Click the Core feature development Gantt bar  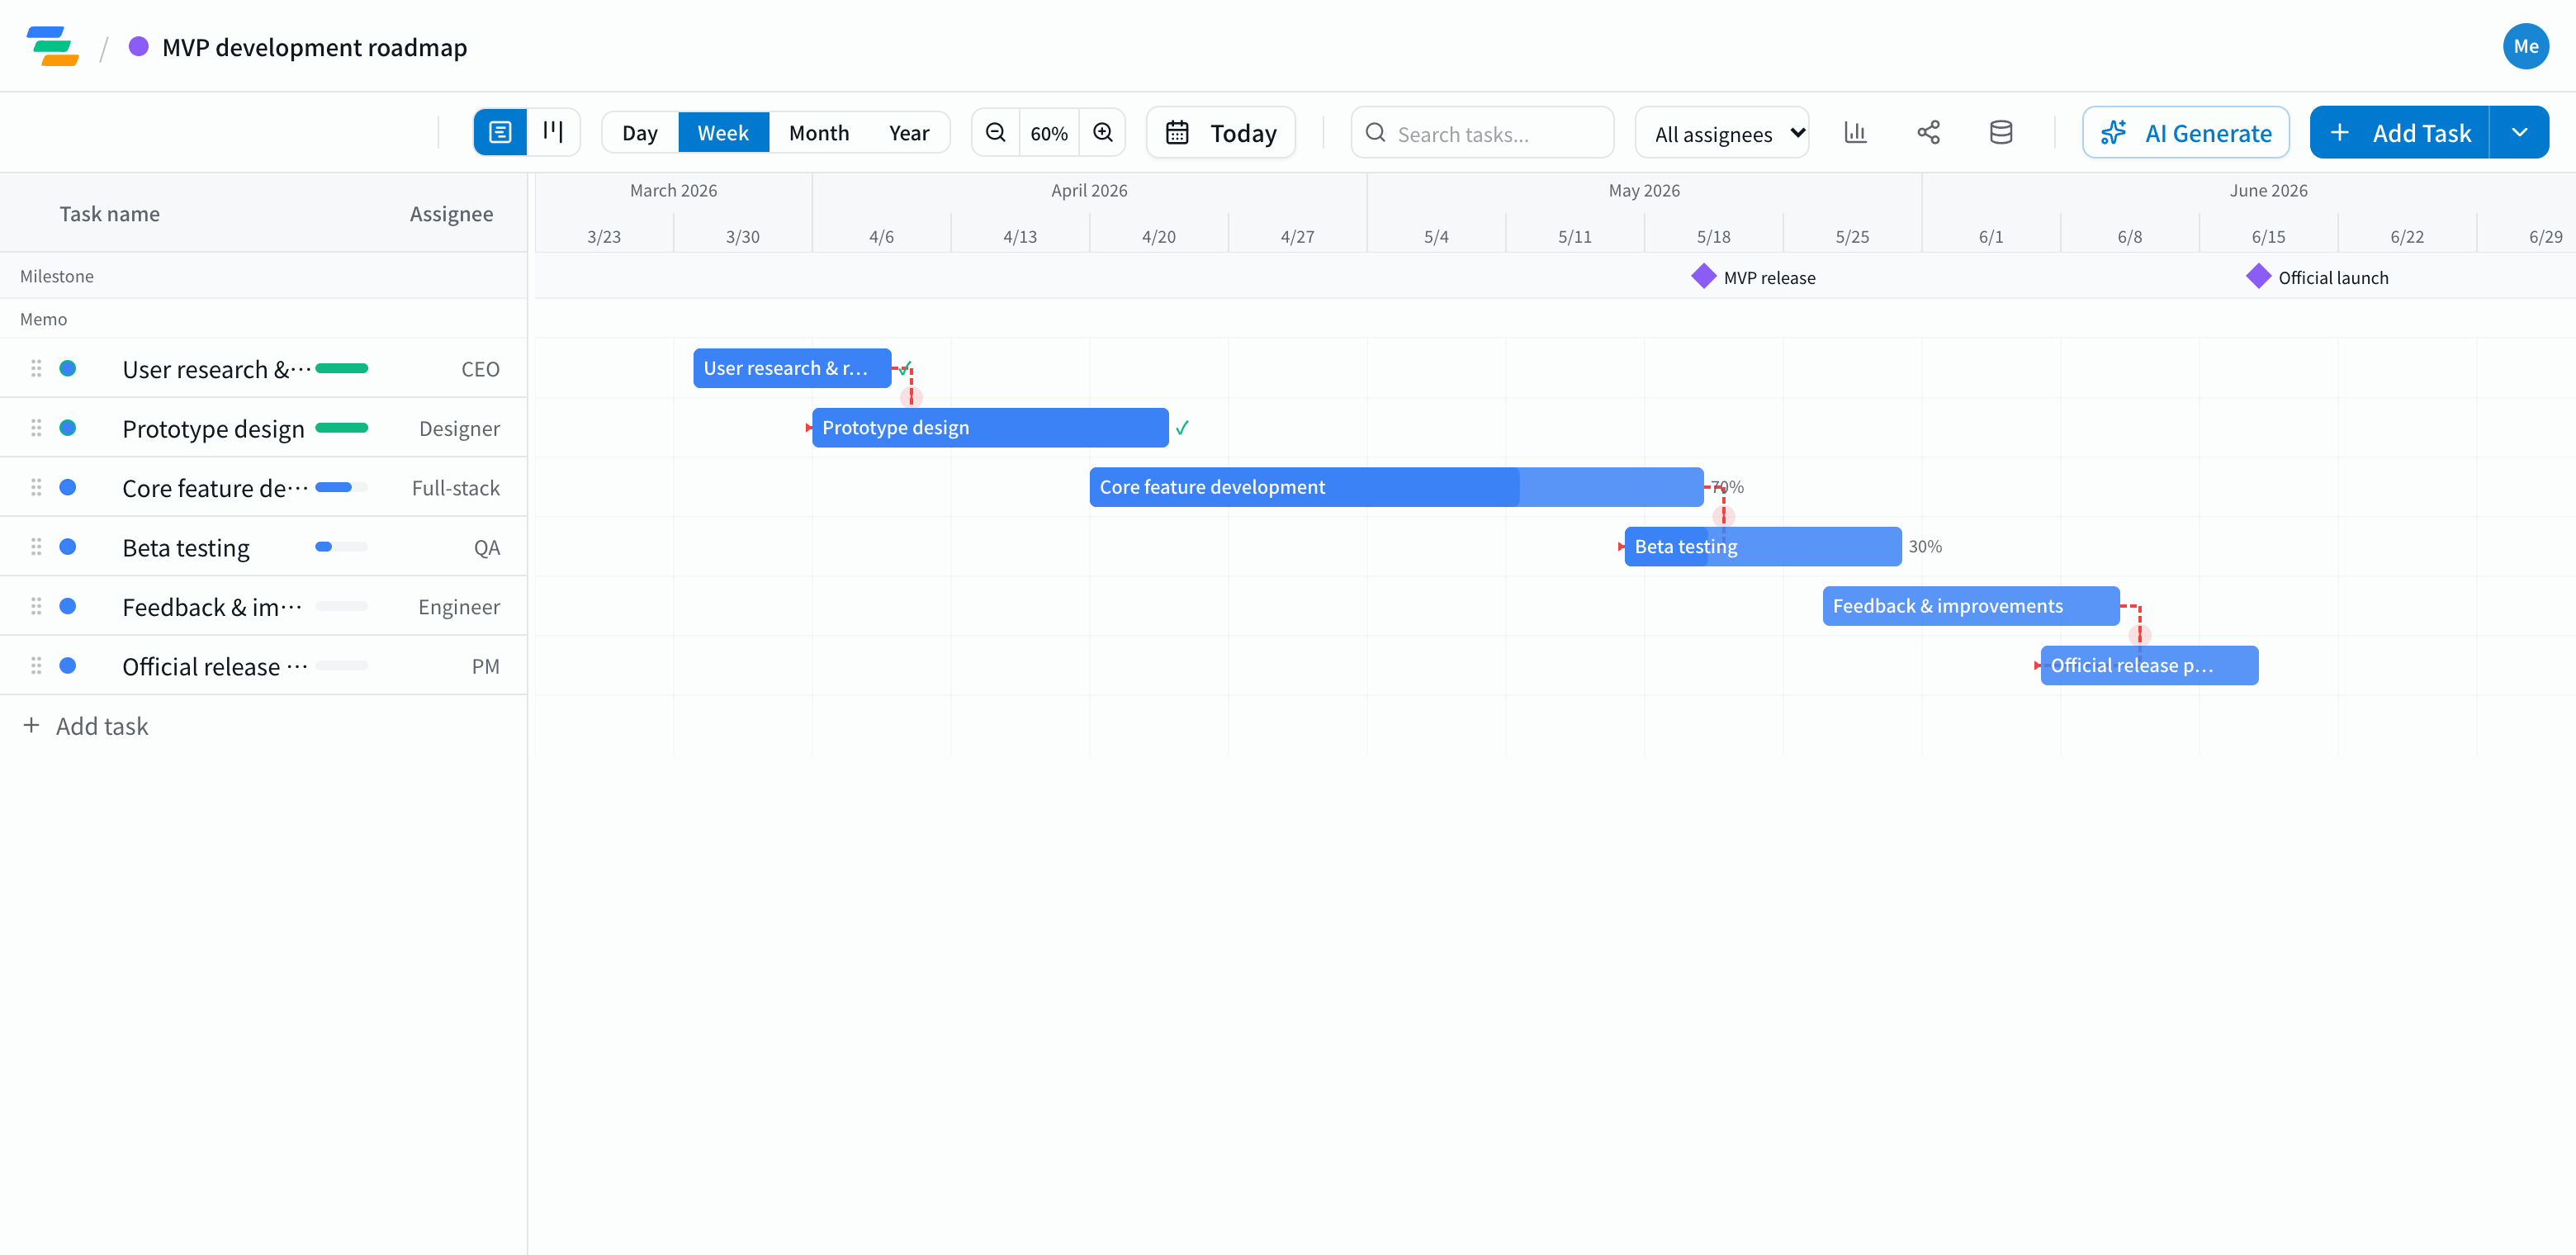click(x=1396, y=487)
